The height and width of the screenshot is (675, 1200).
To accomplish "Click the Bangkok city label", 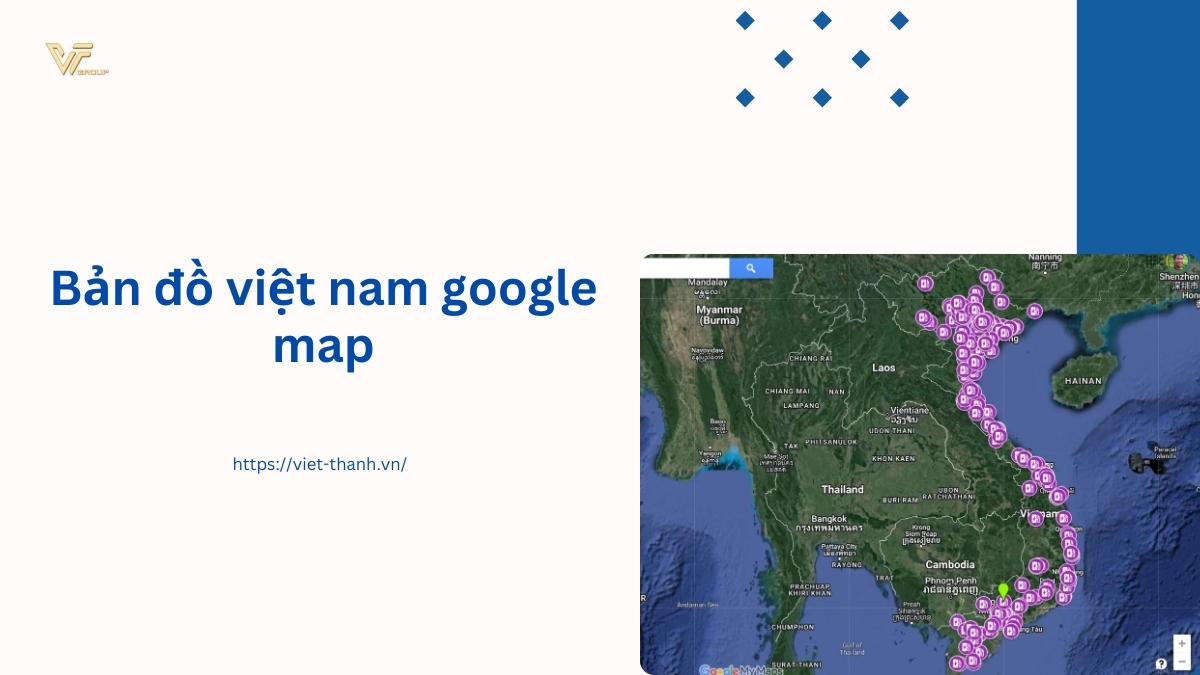I will [x=829, y=519].
